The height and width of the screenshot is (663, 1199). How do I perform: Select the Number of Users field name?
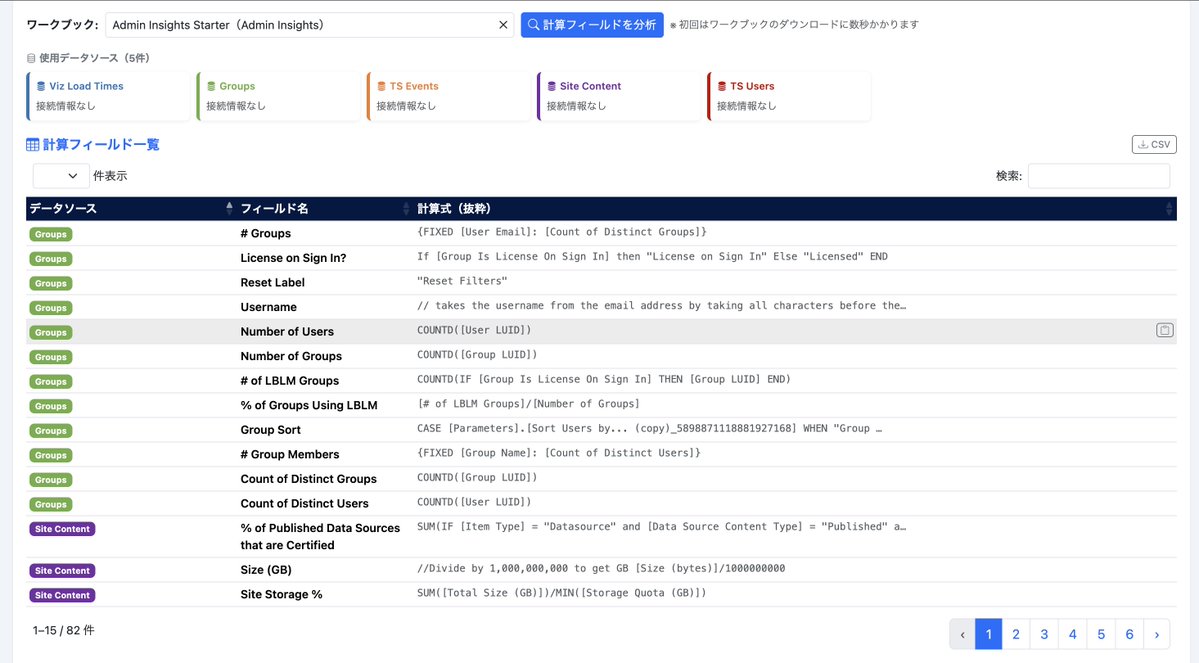click(287, 331)
